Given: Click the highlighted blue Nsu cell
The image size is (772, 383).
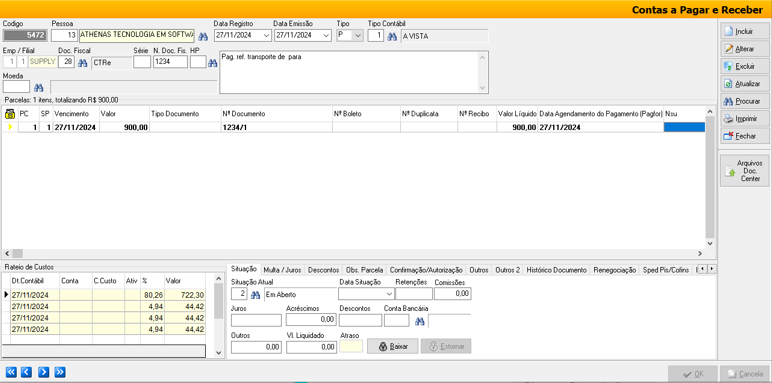Looking at the screenshot, I should click(684, 127).
